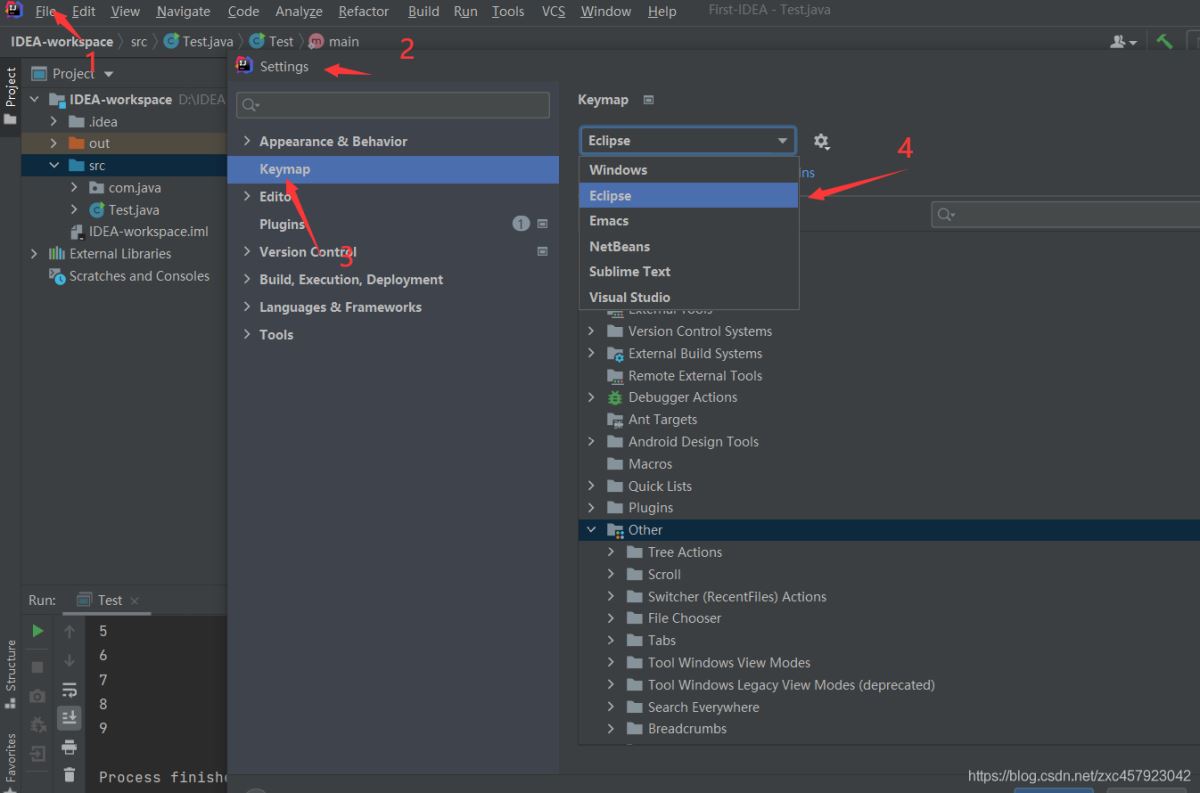Expand External Libraries in project tree
Viewport: 1200px width, 793px height.
pos(34,254)
